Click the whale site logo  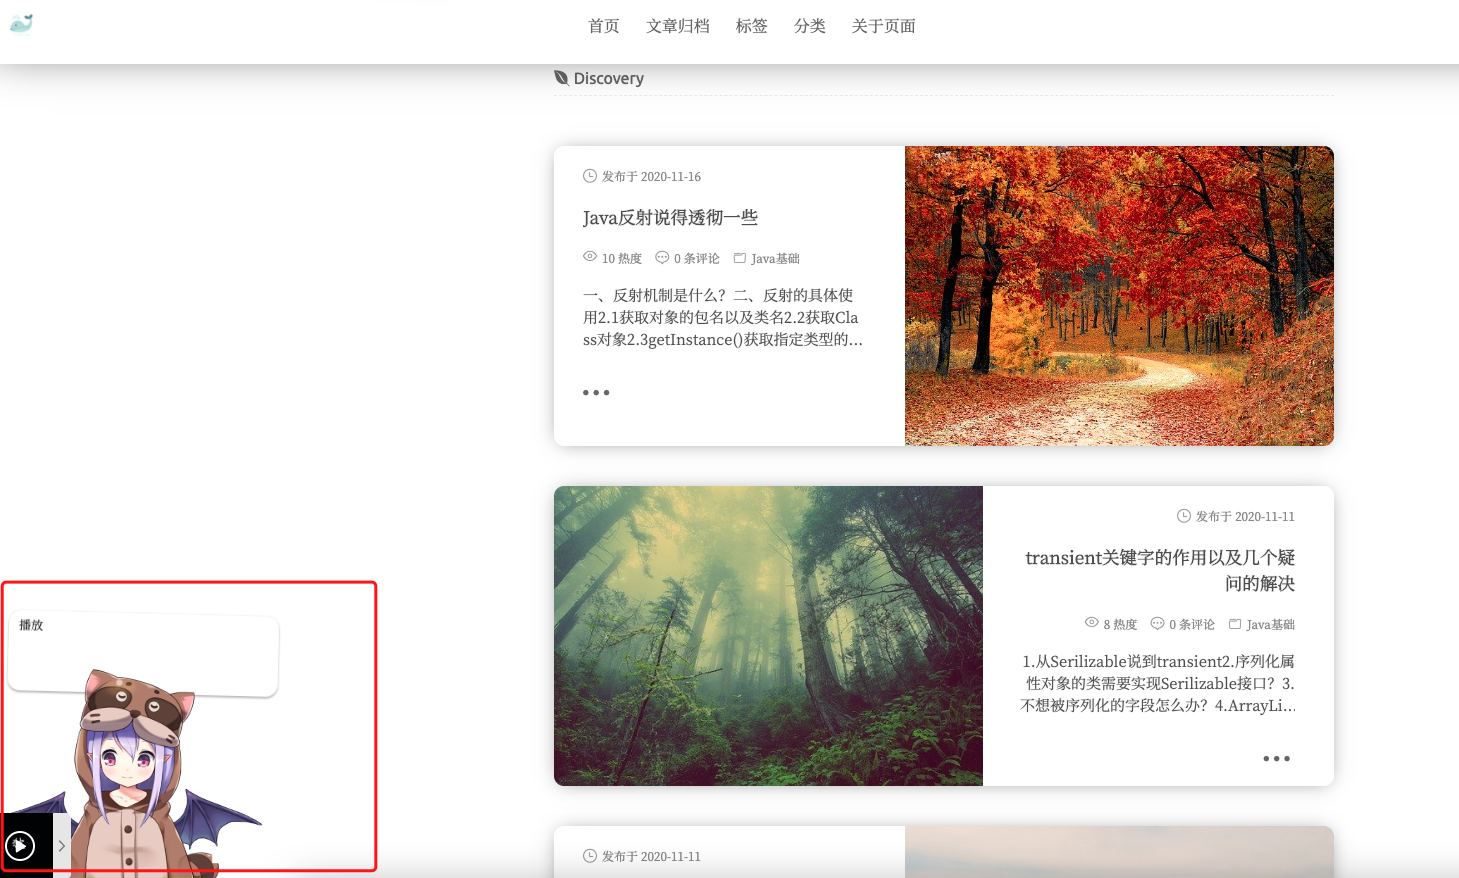point(21,23)
